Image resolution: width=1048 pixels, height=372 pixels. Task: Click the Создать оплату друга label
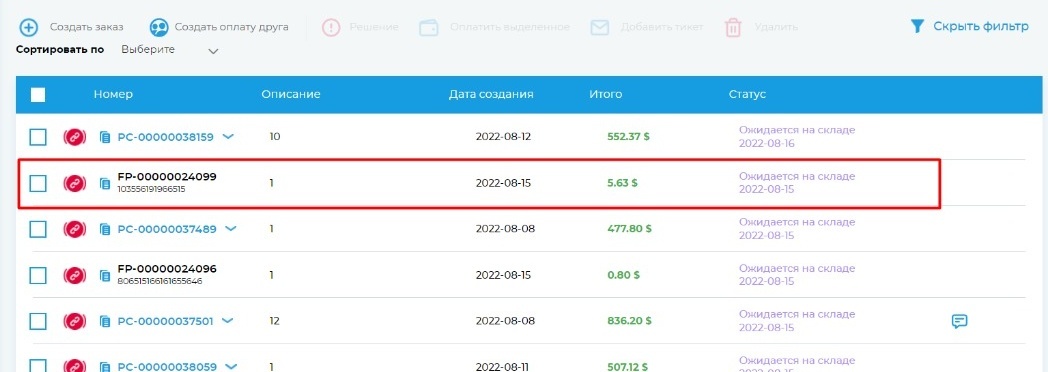(232, 27)
